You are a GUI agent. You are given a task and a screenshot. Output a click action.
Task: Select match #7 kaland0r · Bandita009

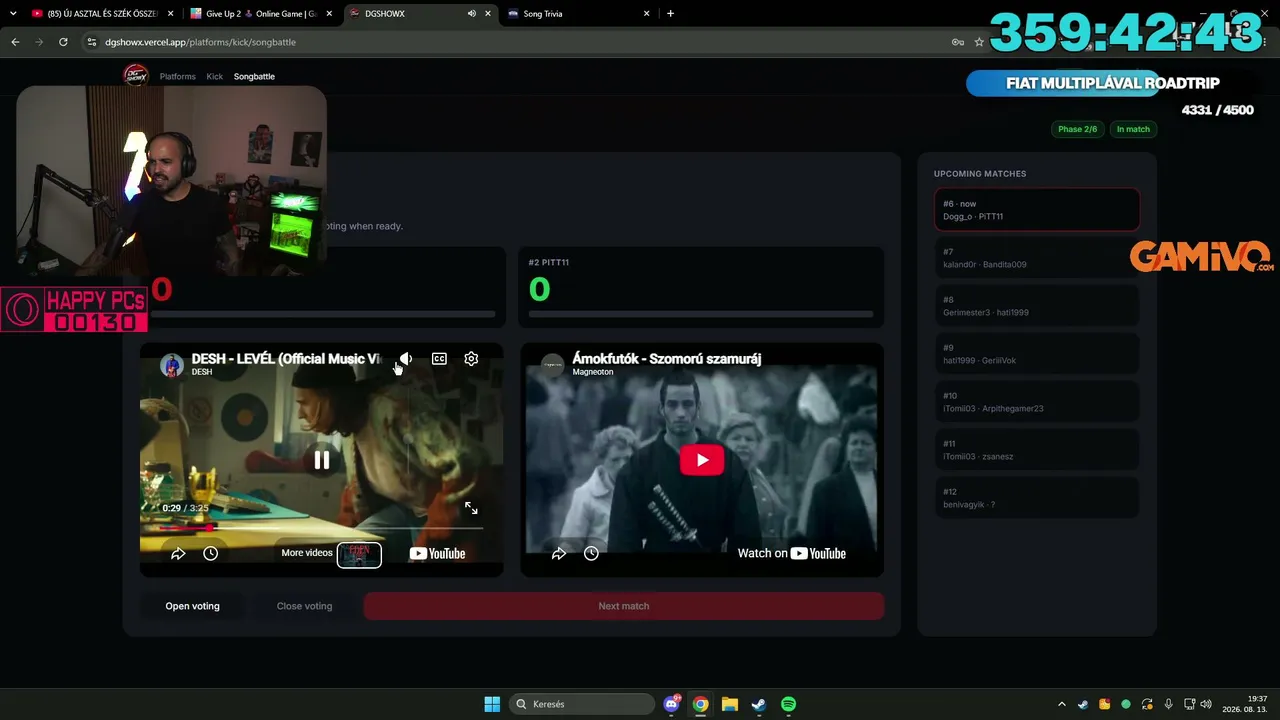tap(1037, 258)
